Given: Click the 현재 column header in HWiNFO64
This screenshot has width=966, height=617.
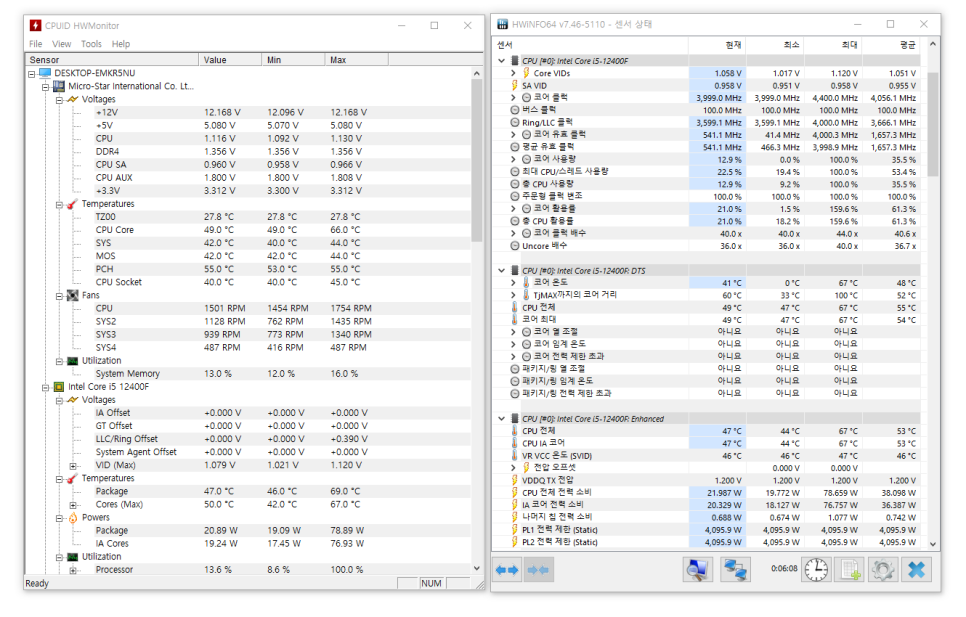Looking at the screenshot, I should pos(717,45).
